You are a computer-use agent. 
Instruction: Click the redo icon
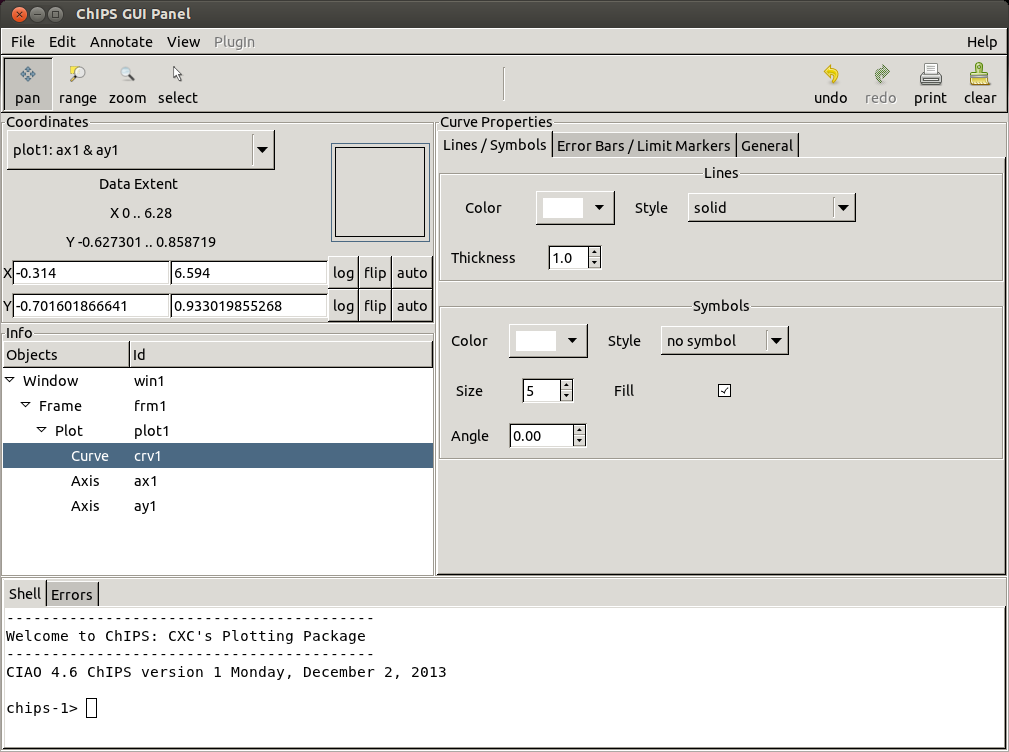880,84
